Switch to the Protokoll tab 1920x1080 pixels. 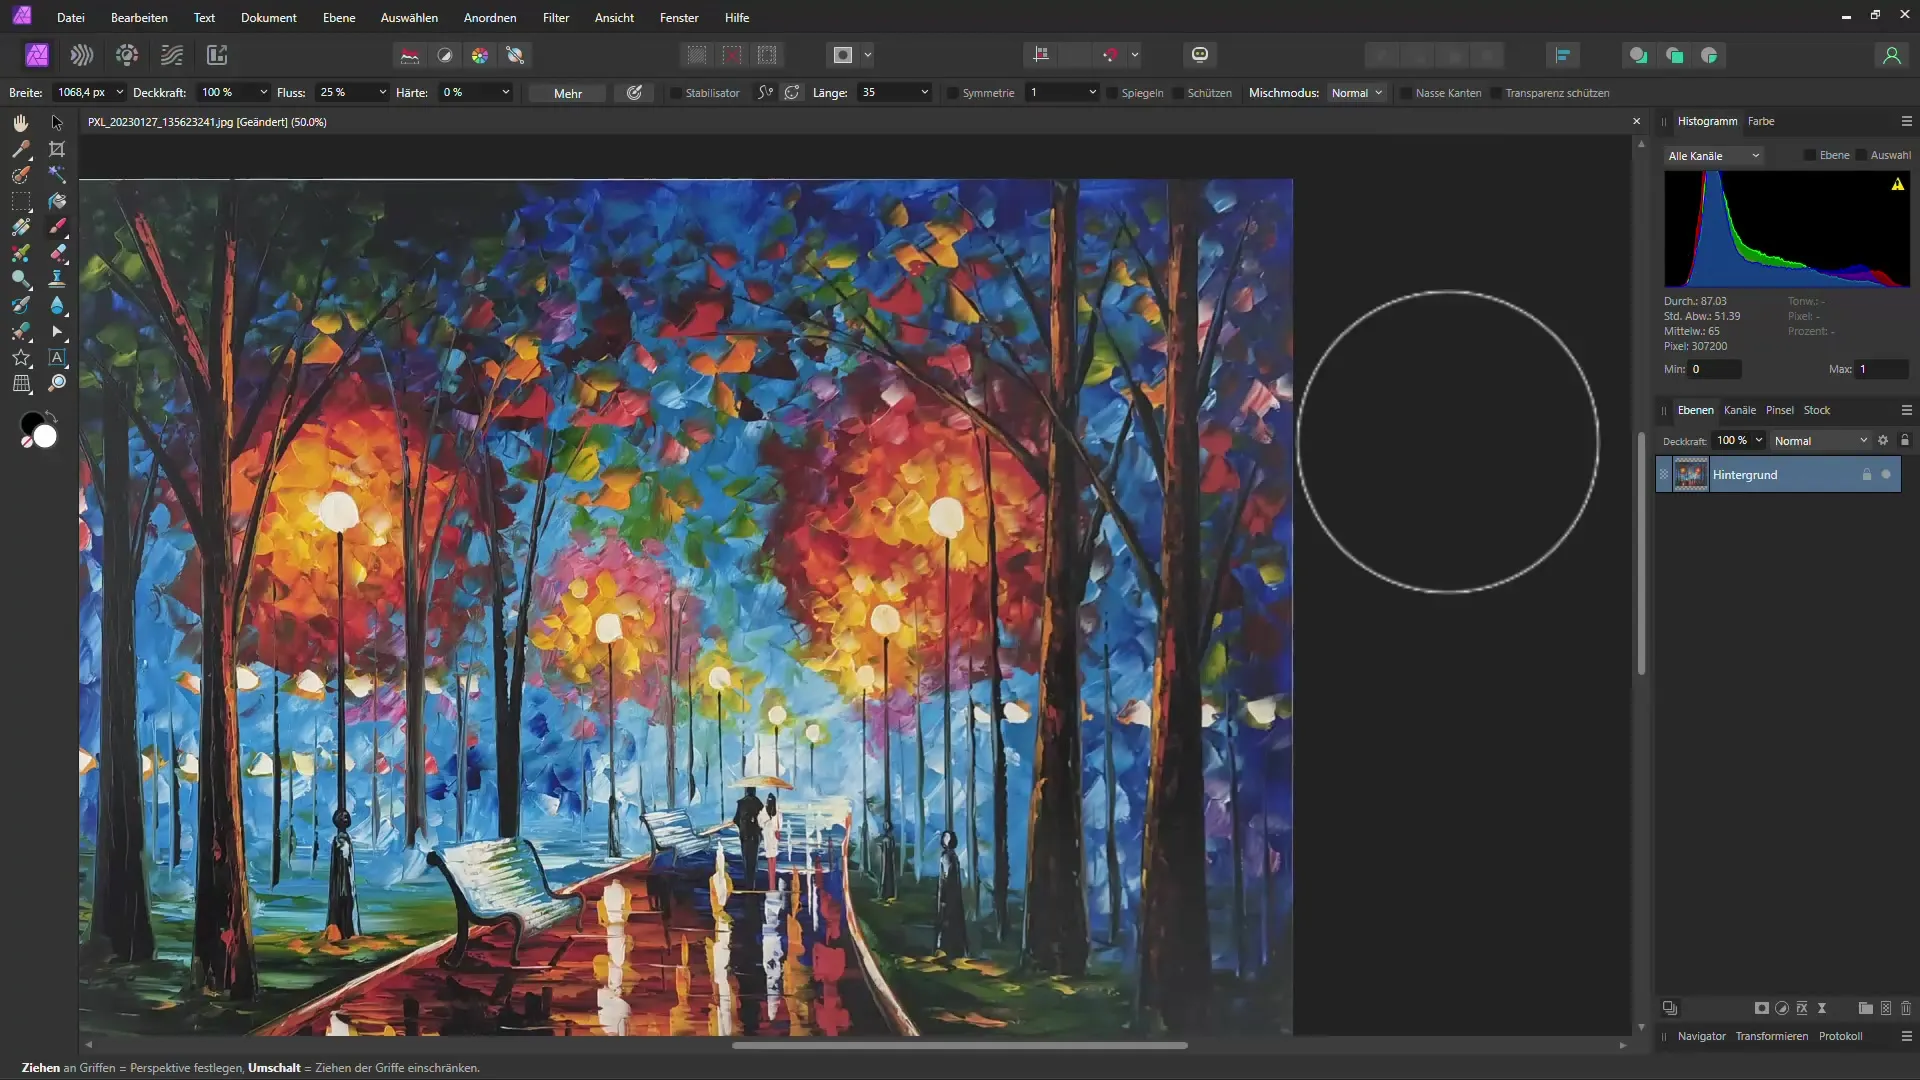(x=1840, y=1036)
